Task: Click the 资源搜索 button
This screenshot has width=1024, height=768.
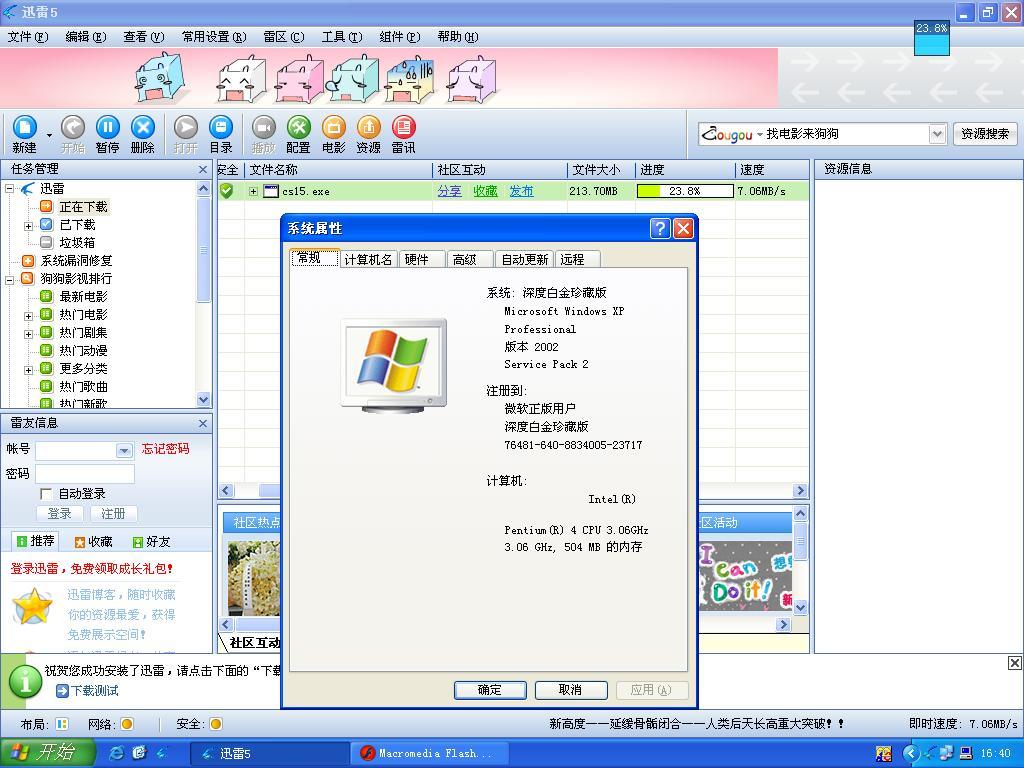Action: 985,134
